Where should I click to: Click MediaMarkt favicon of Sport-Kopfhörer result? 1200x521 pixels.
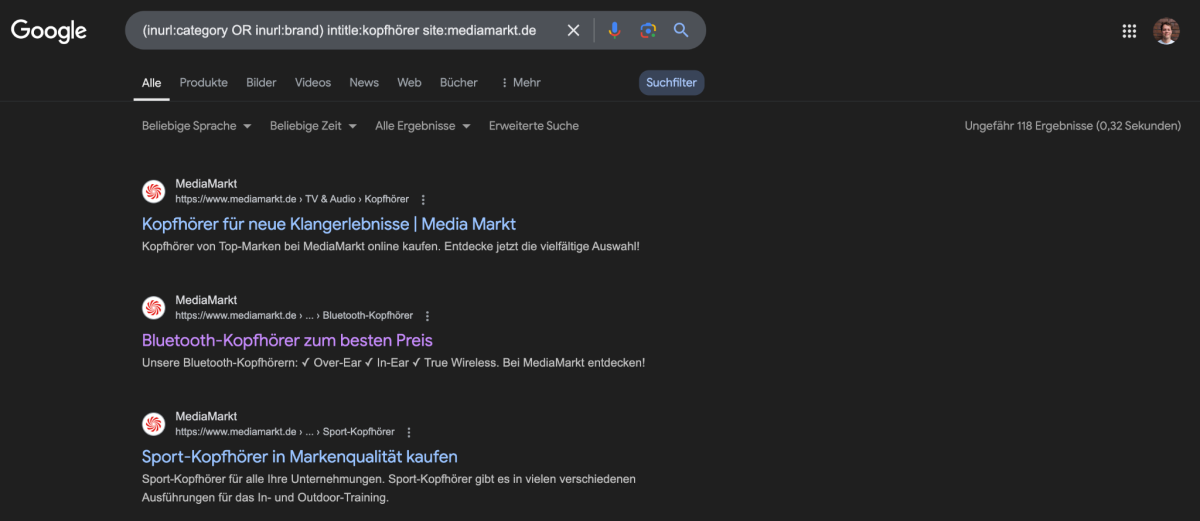pyautogui.click(x=154, y=423)
